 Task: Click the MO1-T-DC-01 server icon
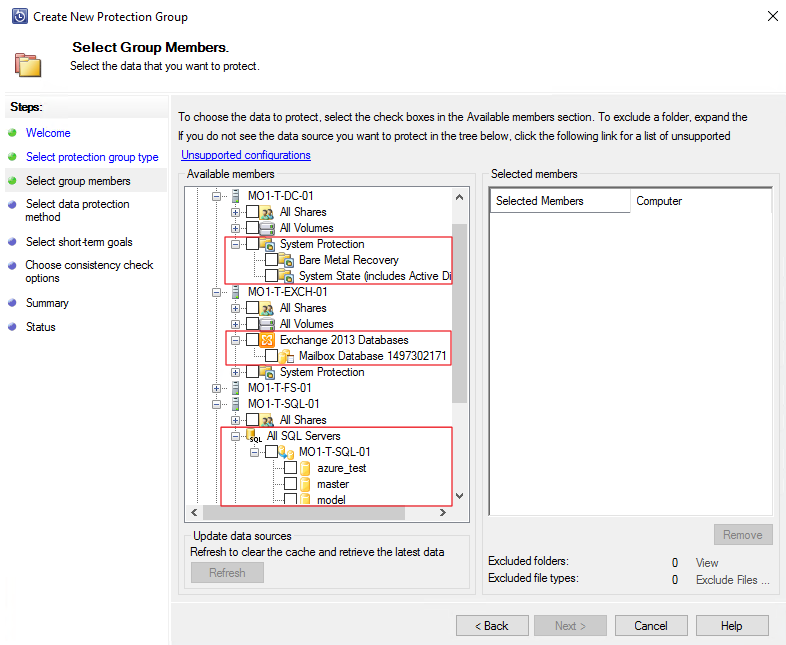(x=236, y=196)
